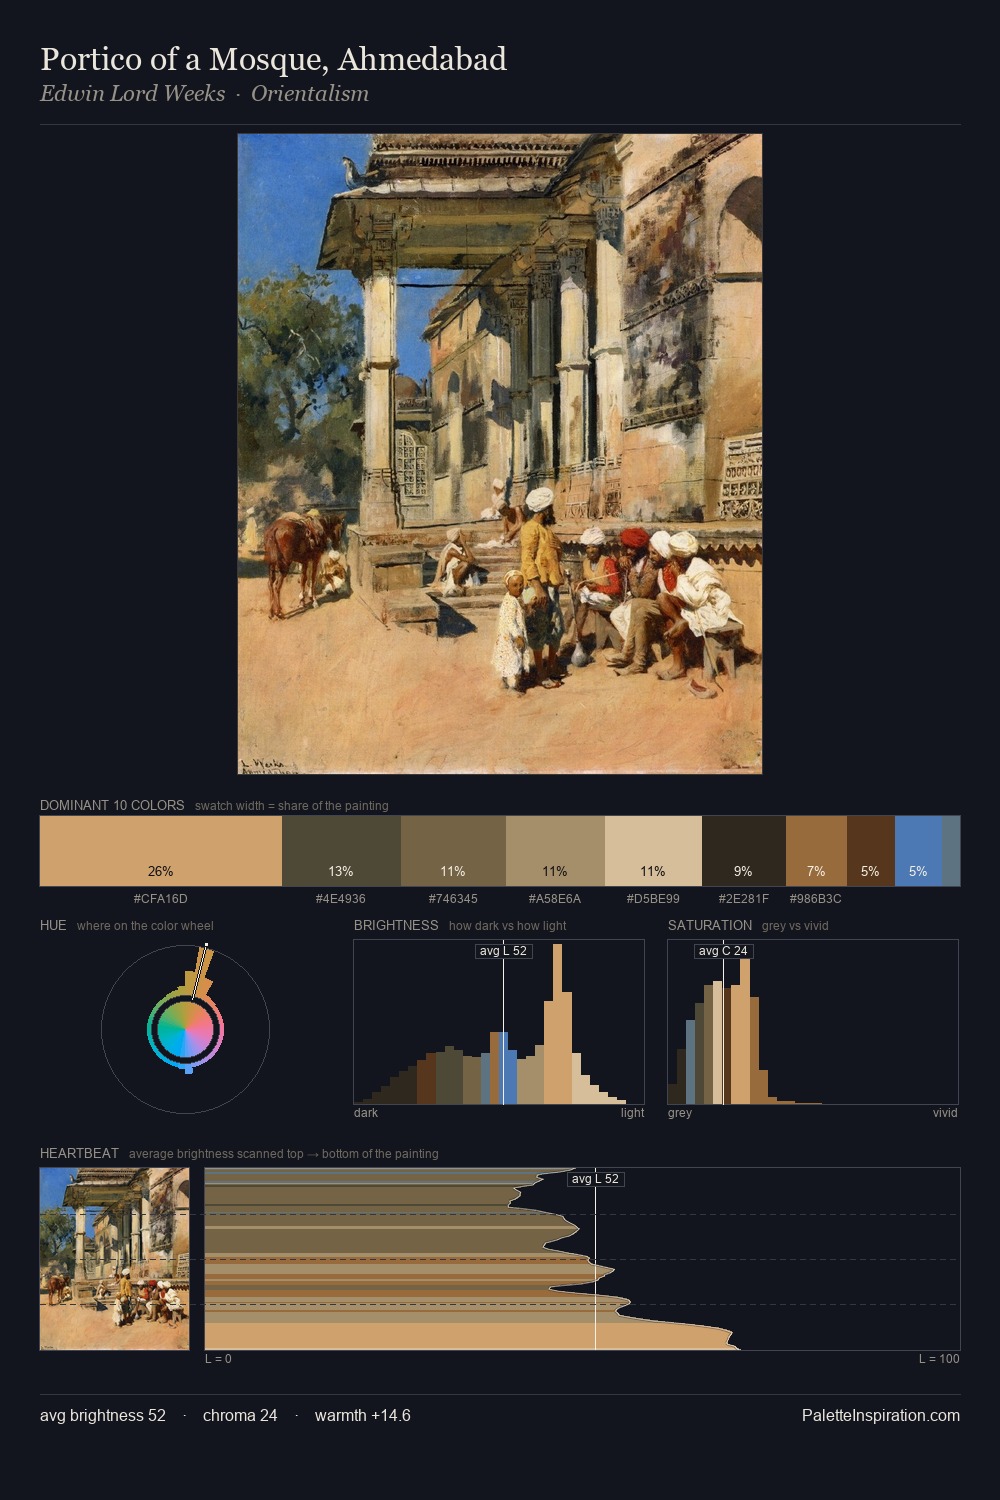Click the #CFA16D tan swatch showing 26%

(161, 851)
